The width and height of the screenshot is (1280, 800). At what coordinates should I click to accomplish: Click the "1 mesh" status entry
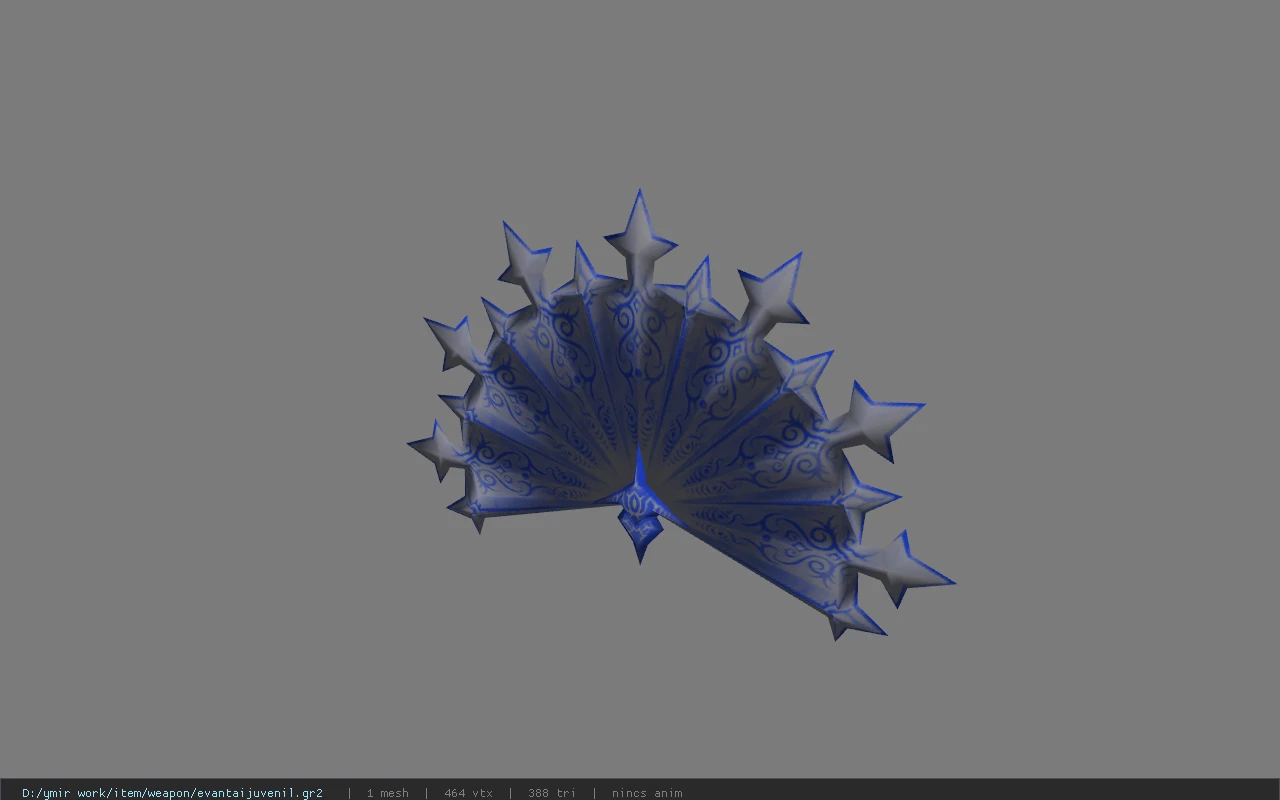(x=387, y=793)
